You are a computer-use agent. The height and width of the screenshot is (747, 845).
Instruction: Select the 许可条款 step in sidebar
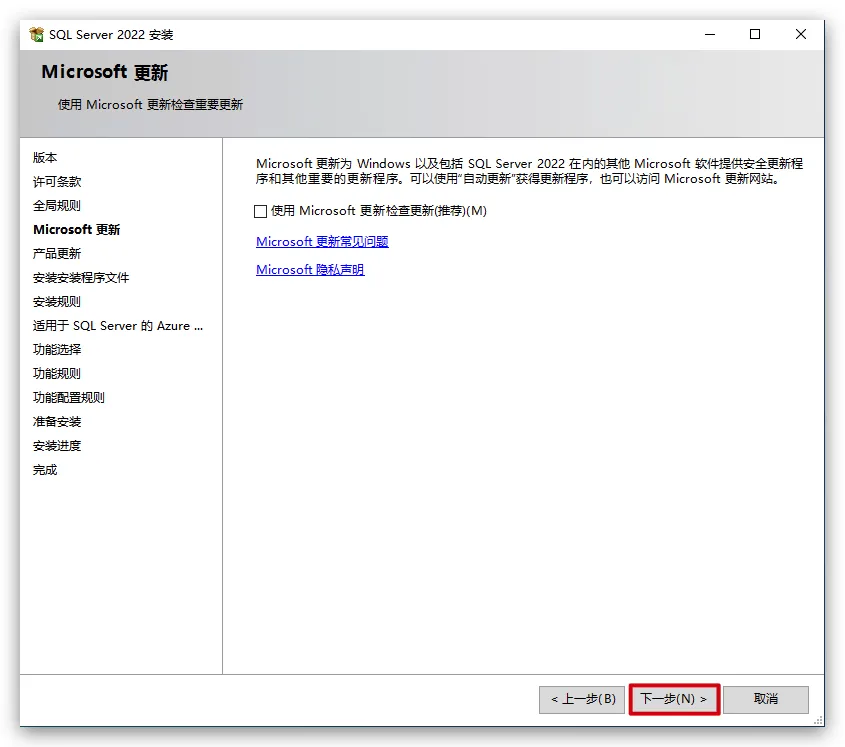point(57,182)
